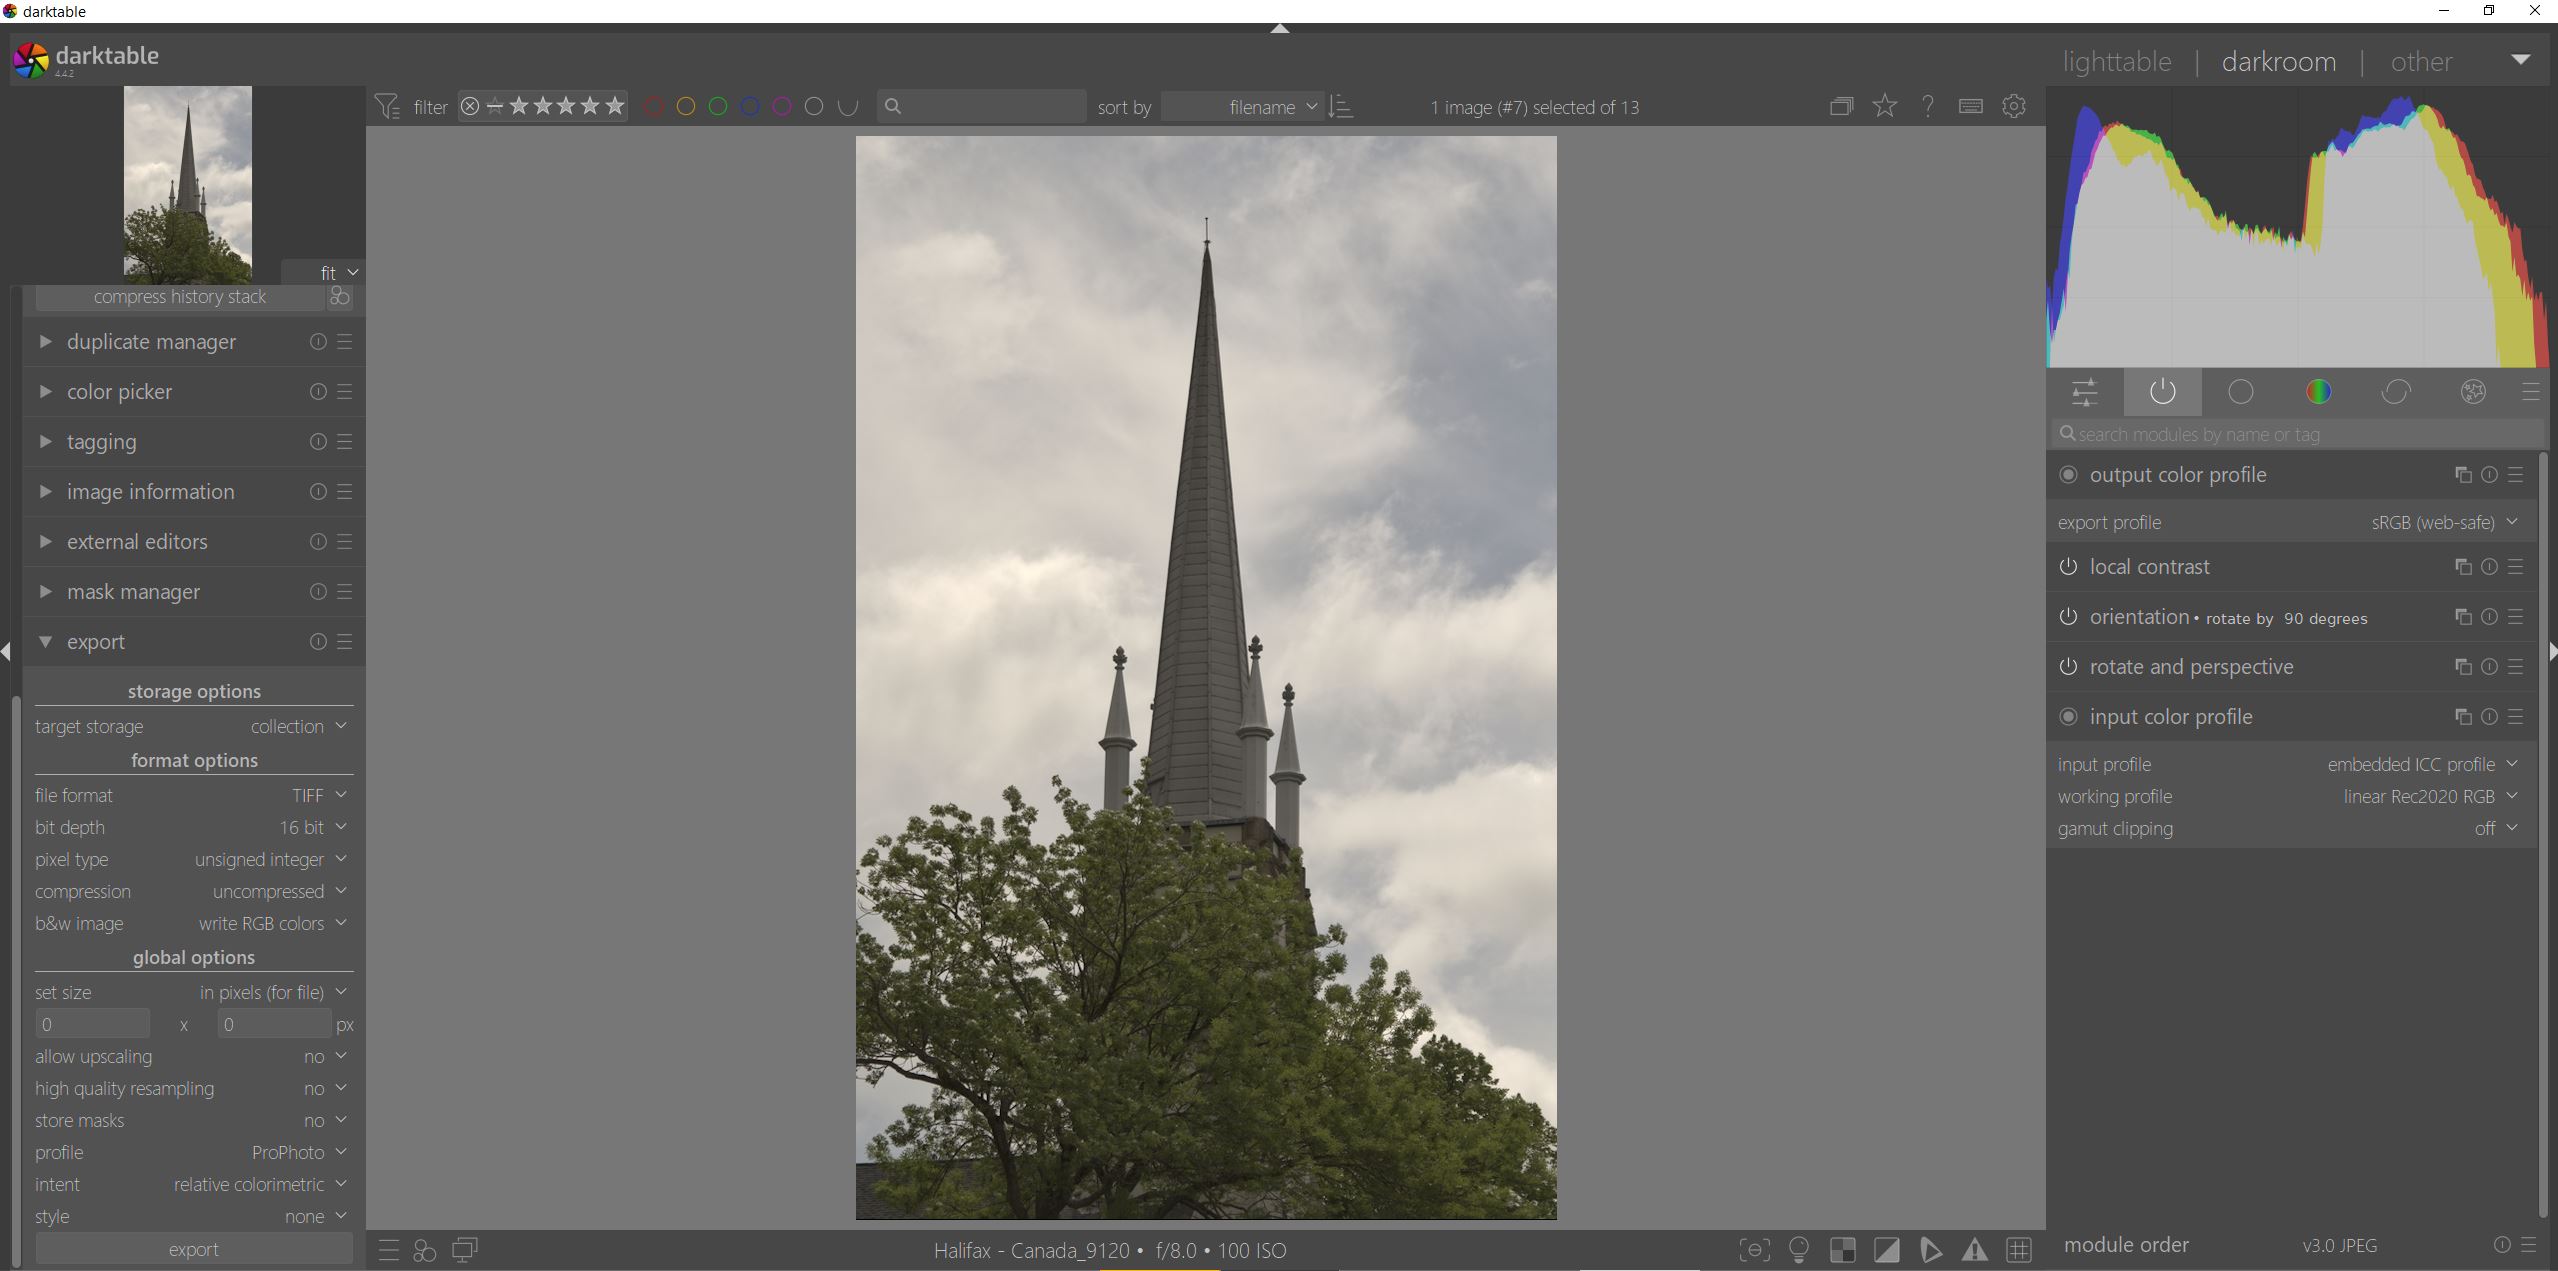Toggle the soft proofing icon
This screenshot has height=1271, width=2558.
coord(1930,1250)
